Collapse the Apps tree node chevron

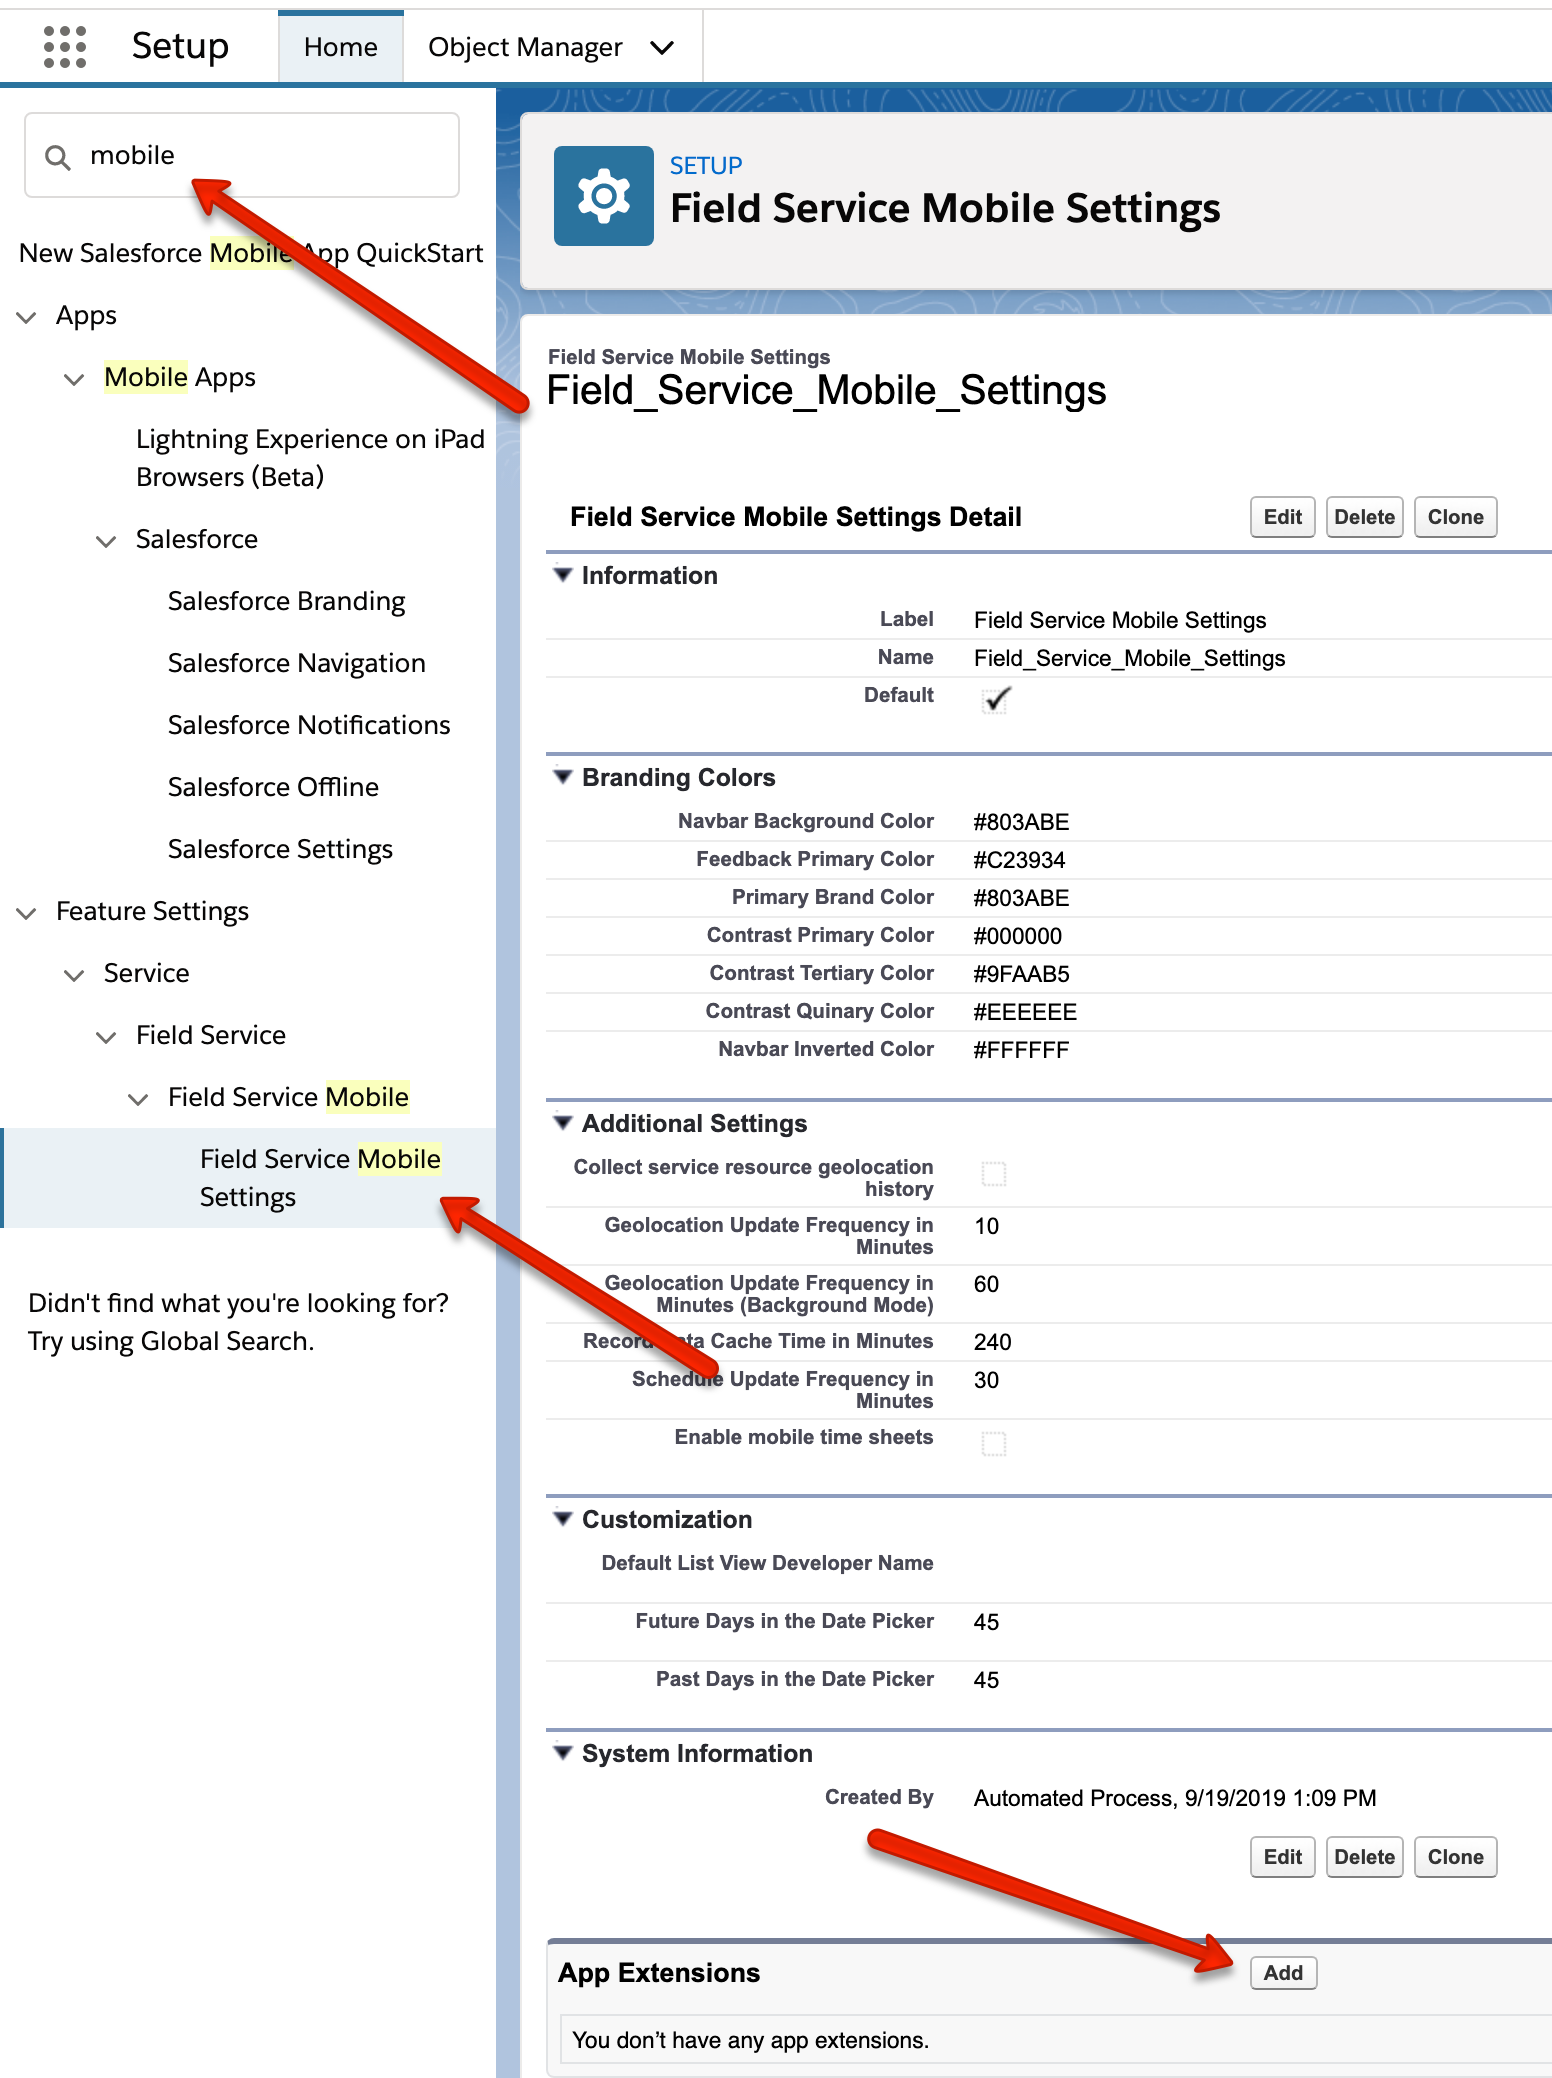(x=27, y=317)
